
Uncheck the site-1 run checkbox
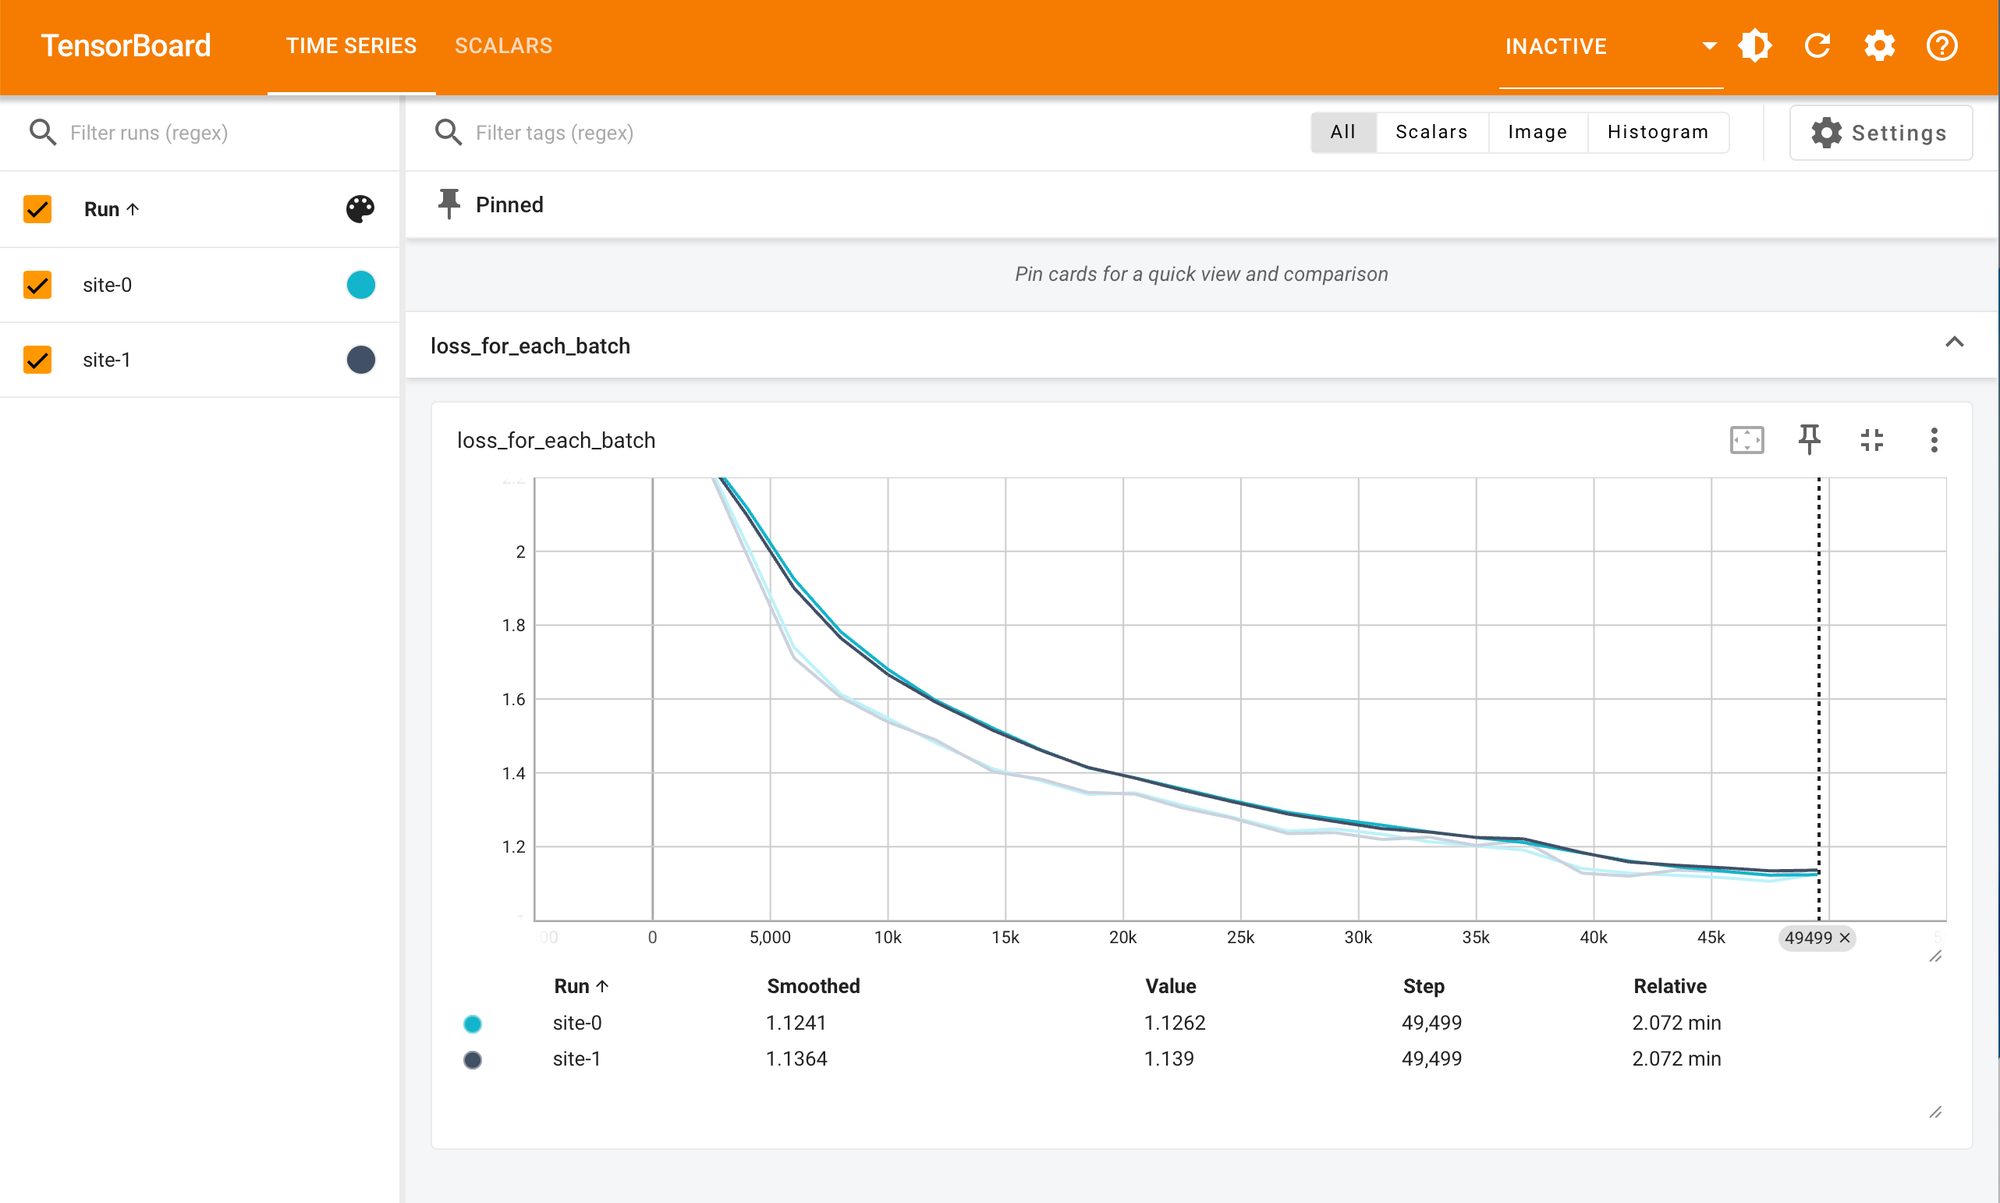(38, 360)
